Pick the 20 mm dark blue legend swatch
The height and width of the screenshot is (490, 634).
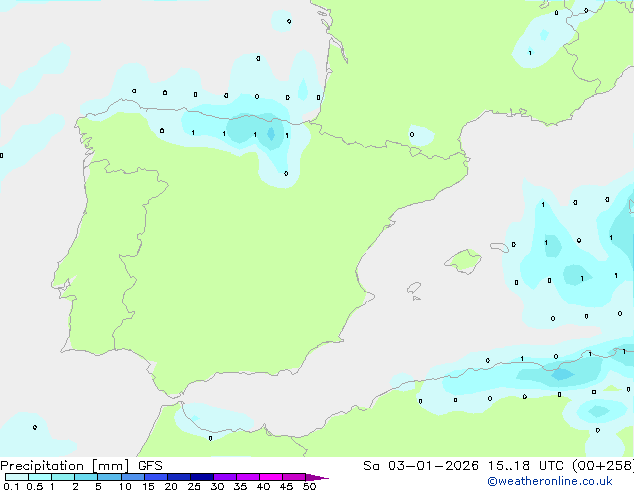click(179, 477)
